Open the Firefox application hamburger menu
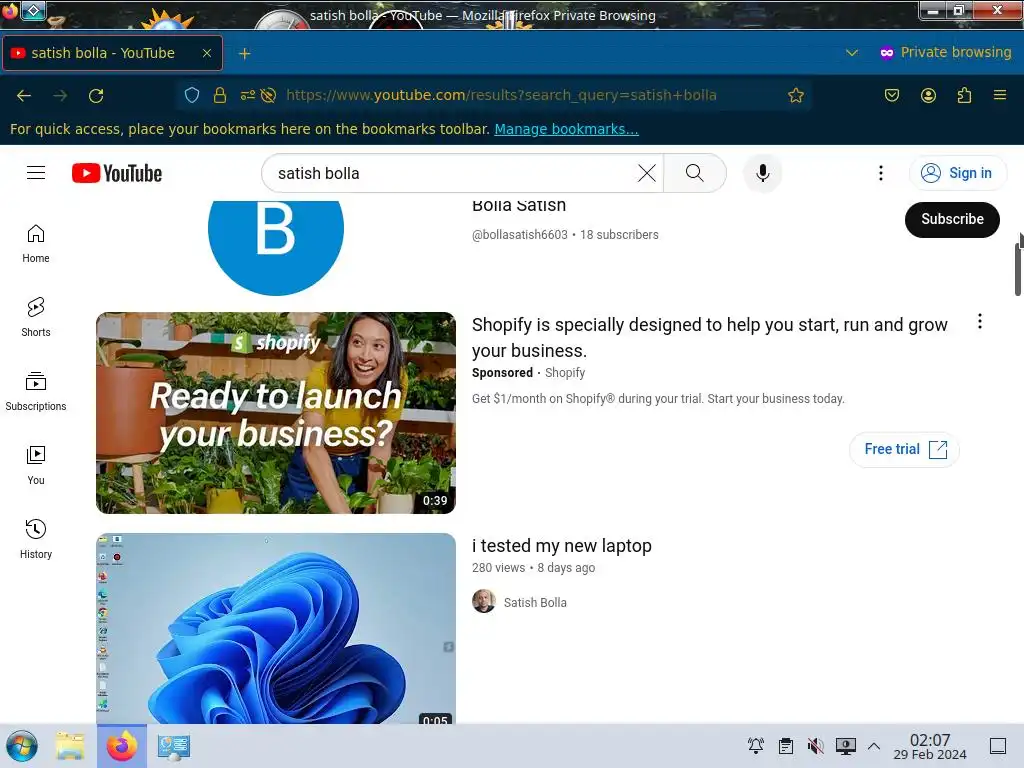 1000,95
